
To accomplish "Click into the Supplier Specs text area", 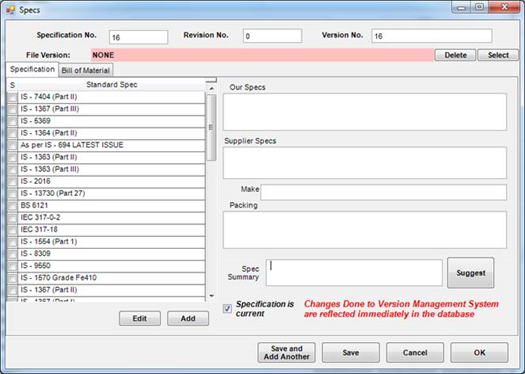I will (x=365, y=163).
